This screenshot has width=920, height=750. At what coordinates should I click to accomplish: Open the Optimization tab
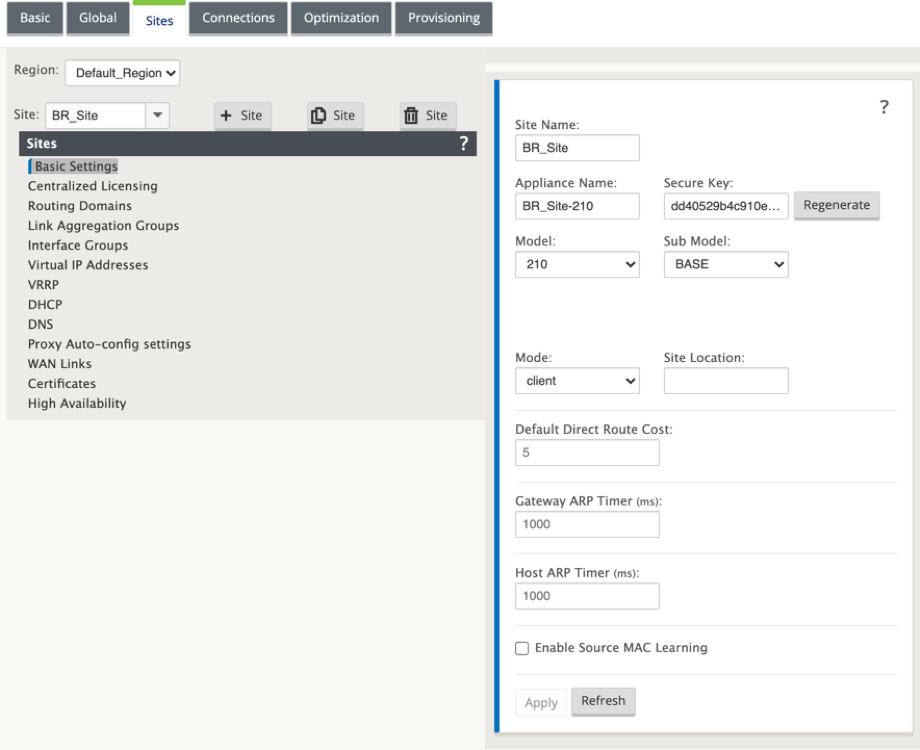(341, 18)
